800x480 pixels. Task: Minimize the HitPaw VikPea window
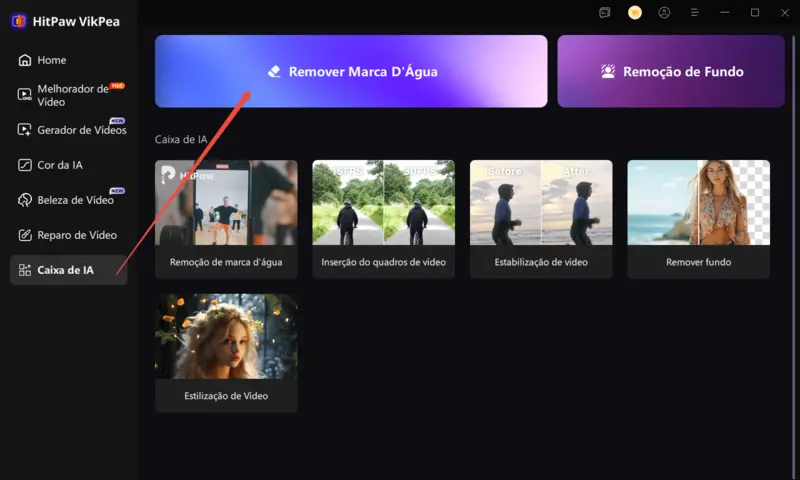(x=724, y=13)
